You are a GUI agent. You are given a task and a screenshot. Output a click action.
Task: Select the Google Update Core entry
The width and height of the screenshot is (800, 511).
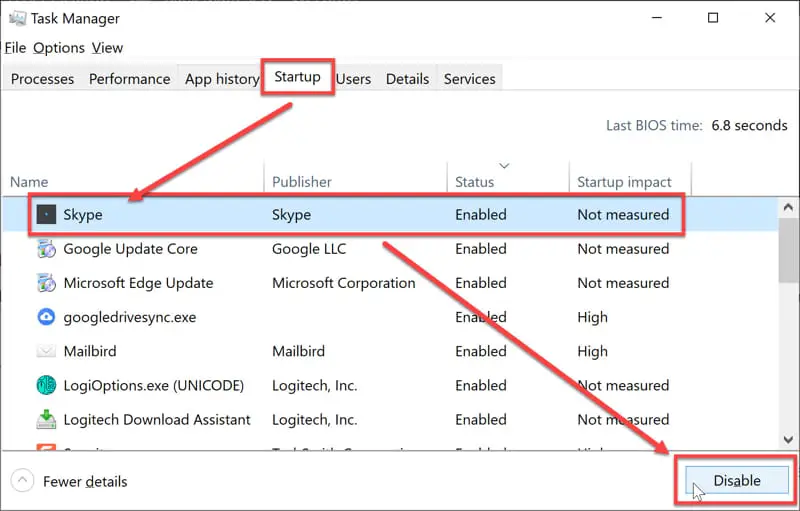(x=130, y=249)
